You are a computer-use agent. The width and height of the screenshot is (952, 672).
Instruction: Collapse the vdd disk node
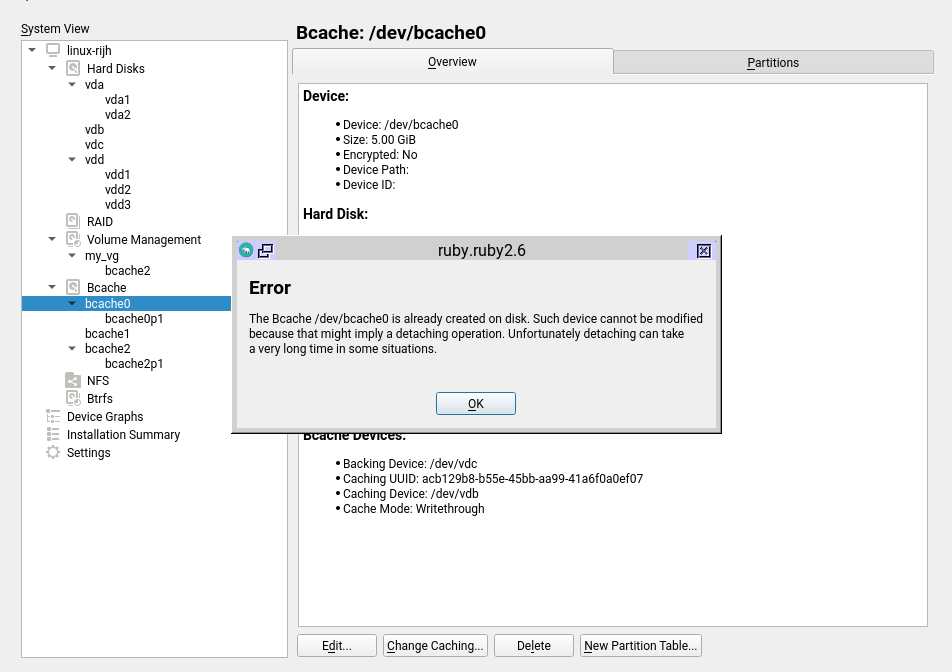[72, 159]
